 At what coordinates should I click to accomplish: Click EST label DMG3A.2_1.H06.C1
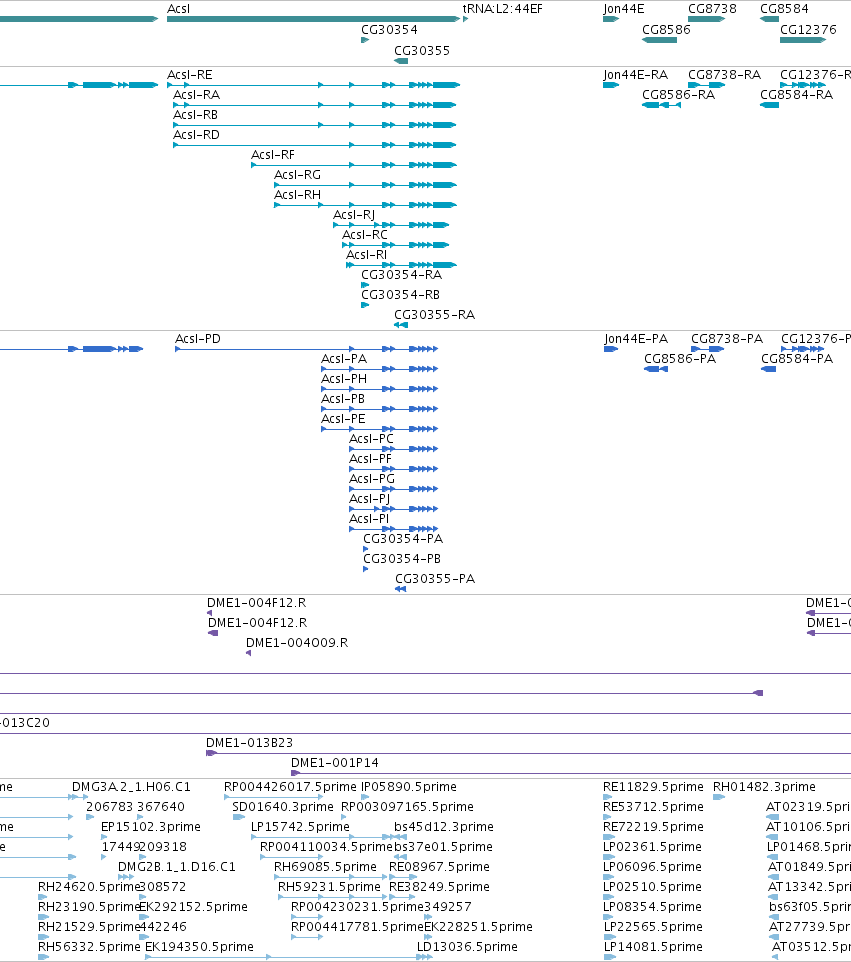(x=131, y=787)
